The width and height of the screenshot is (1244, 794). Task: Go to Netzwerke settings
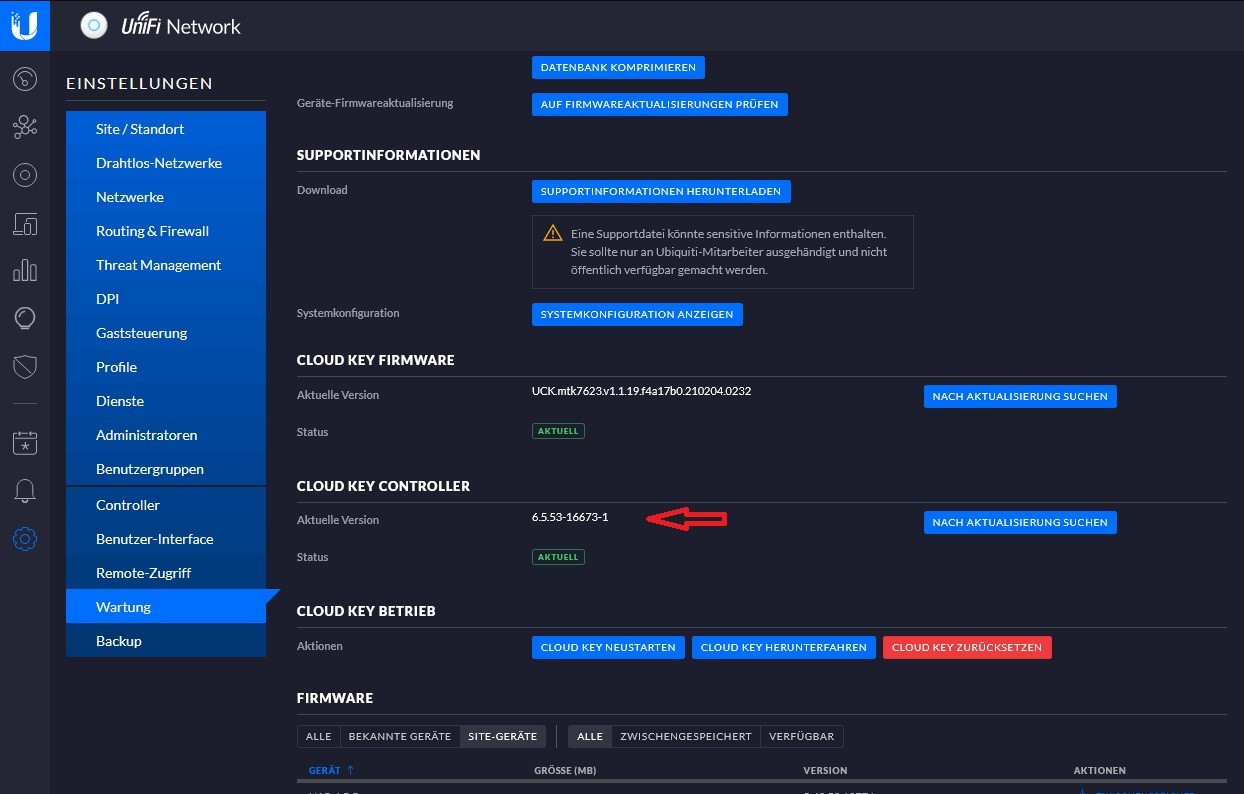166,197
